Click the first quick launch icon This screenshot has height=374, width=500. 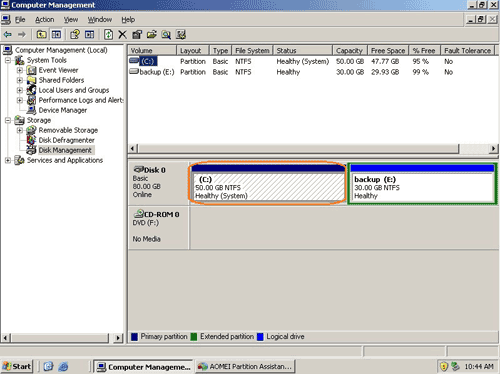tap(49, 367)
